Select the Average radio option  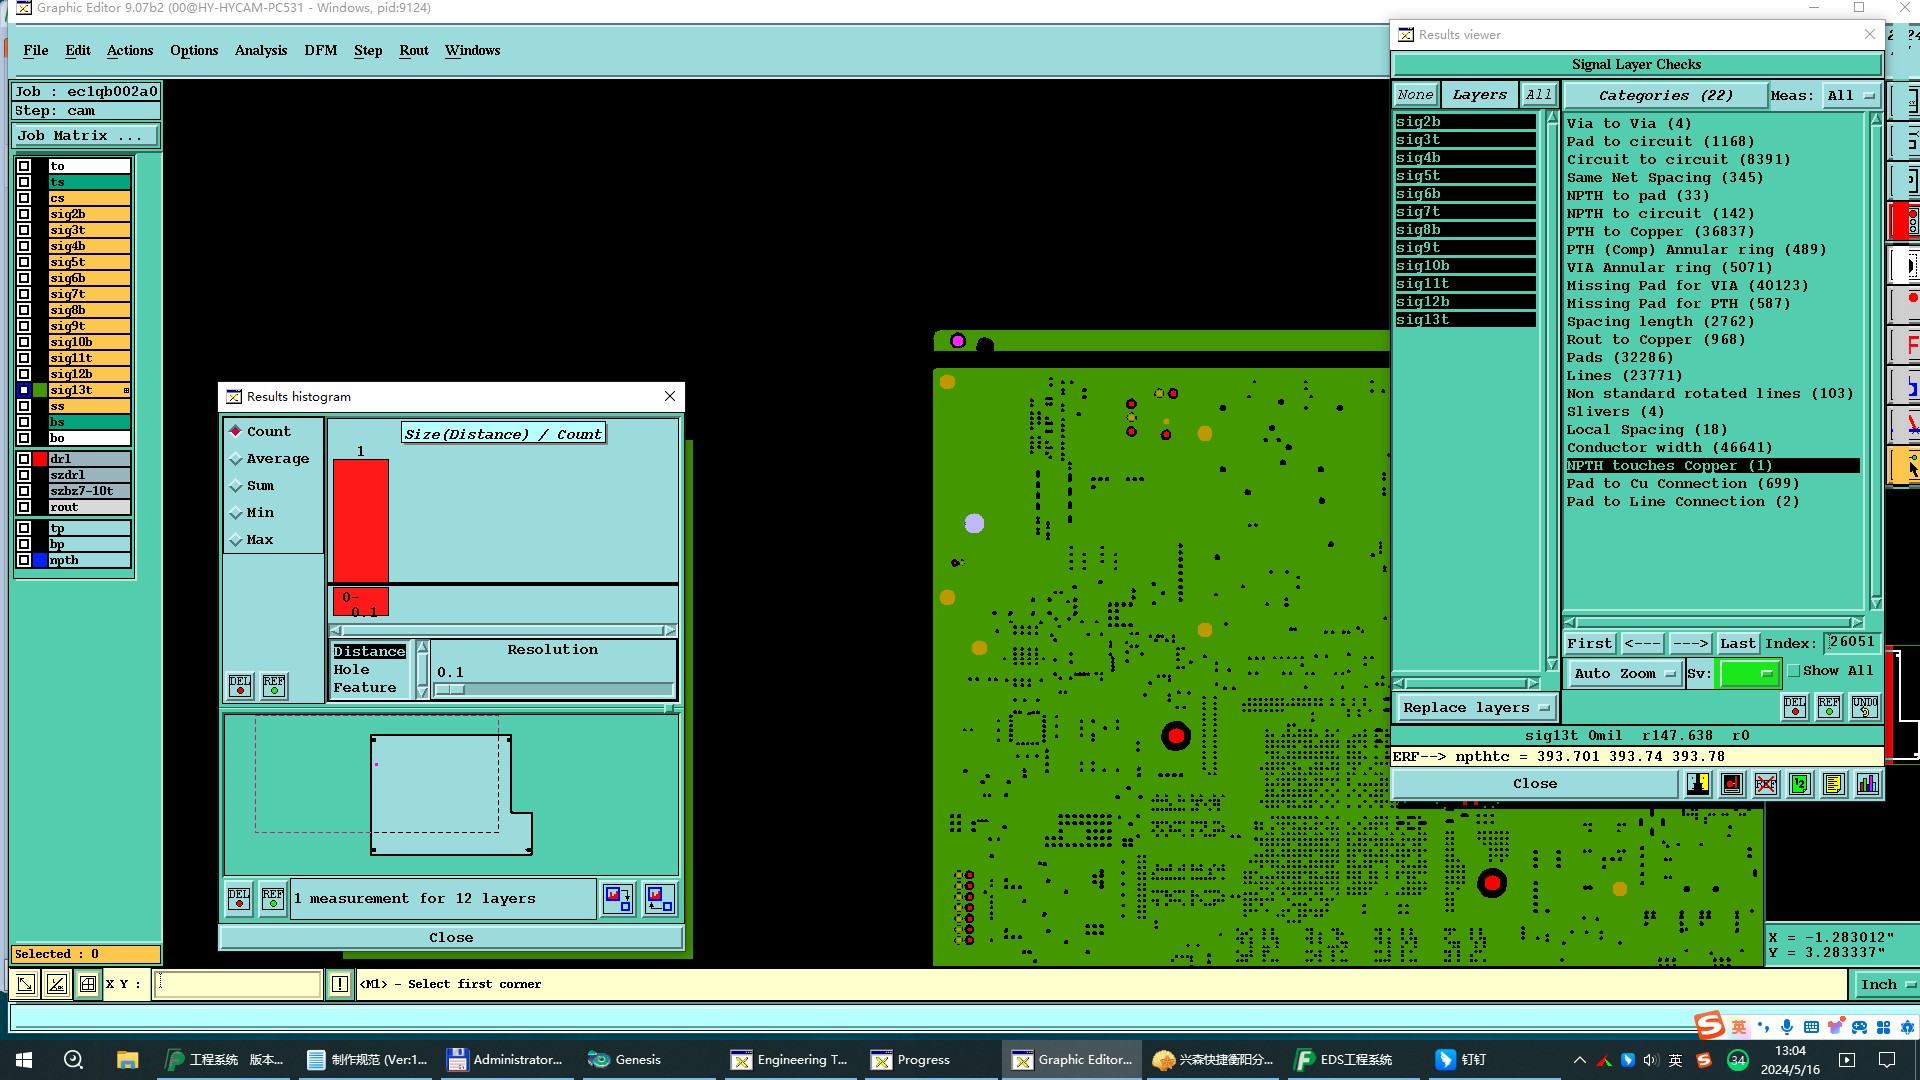click(236, 459)
